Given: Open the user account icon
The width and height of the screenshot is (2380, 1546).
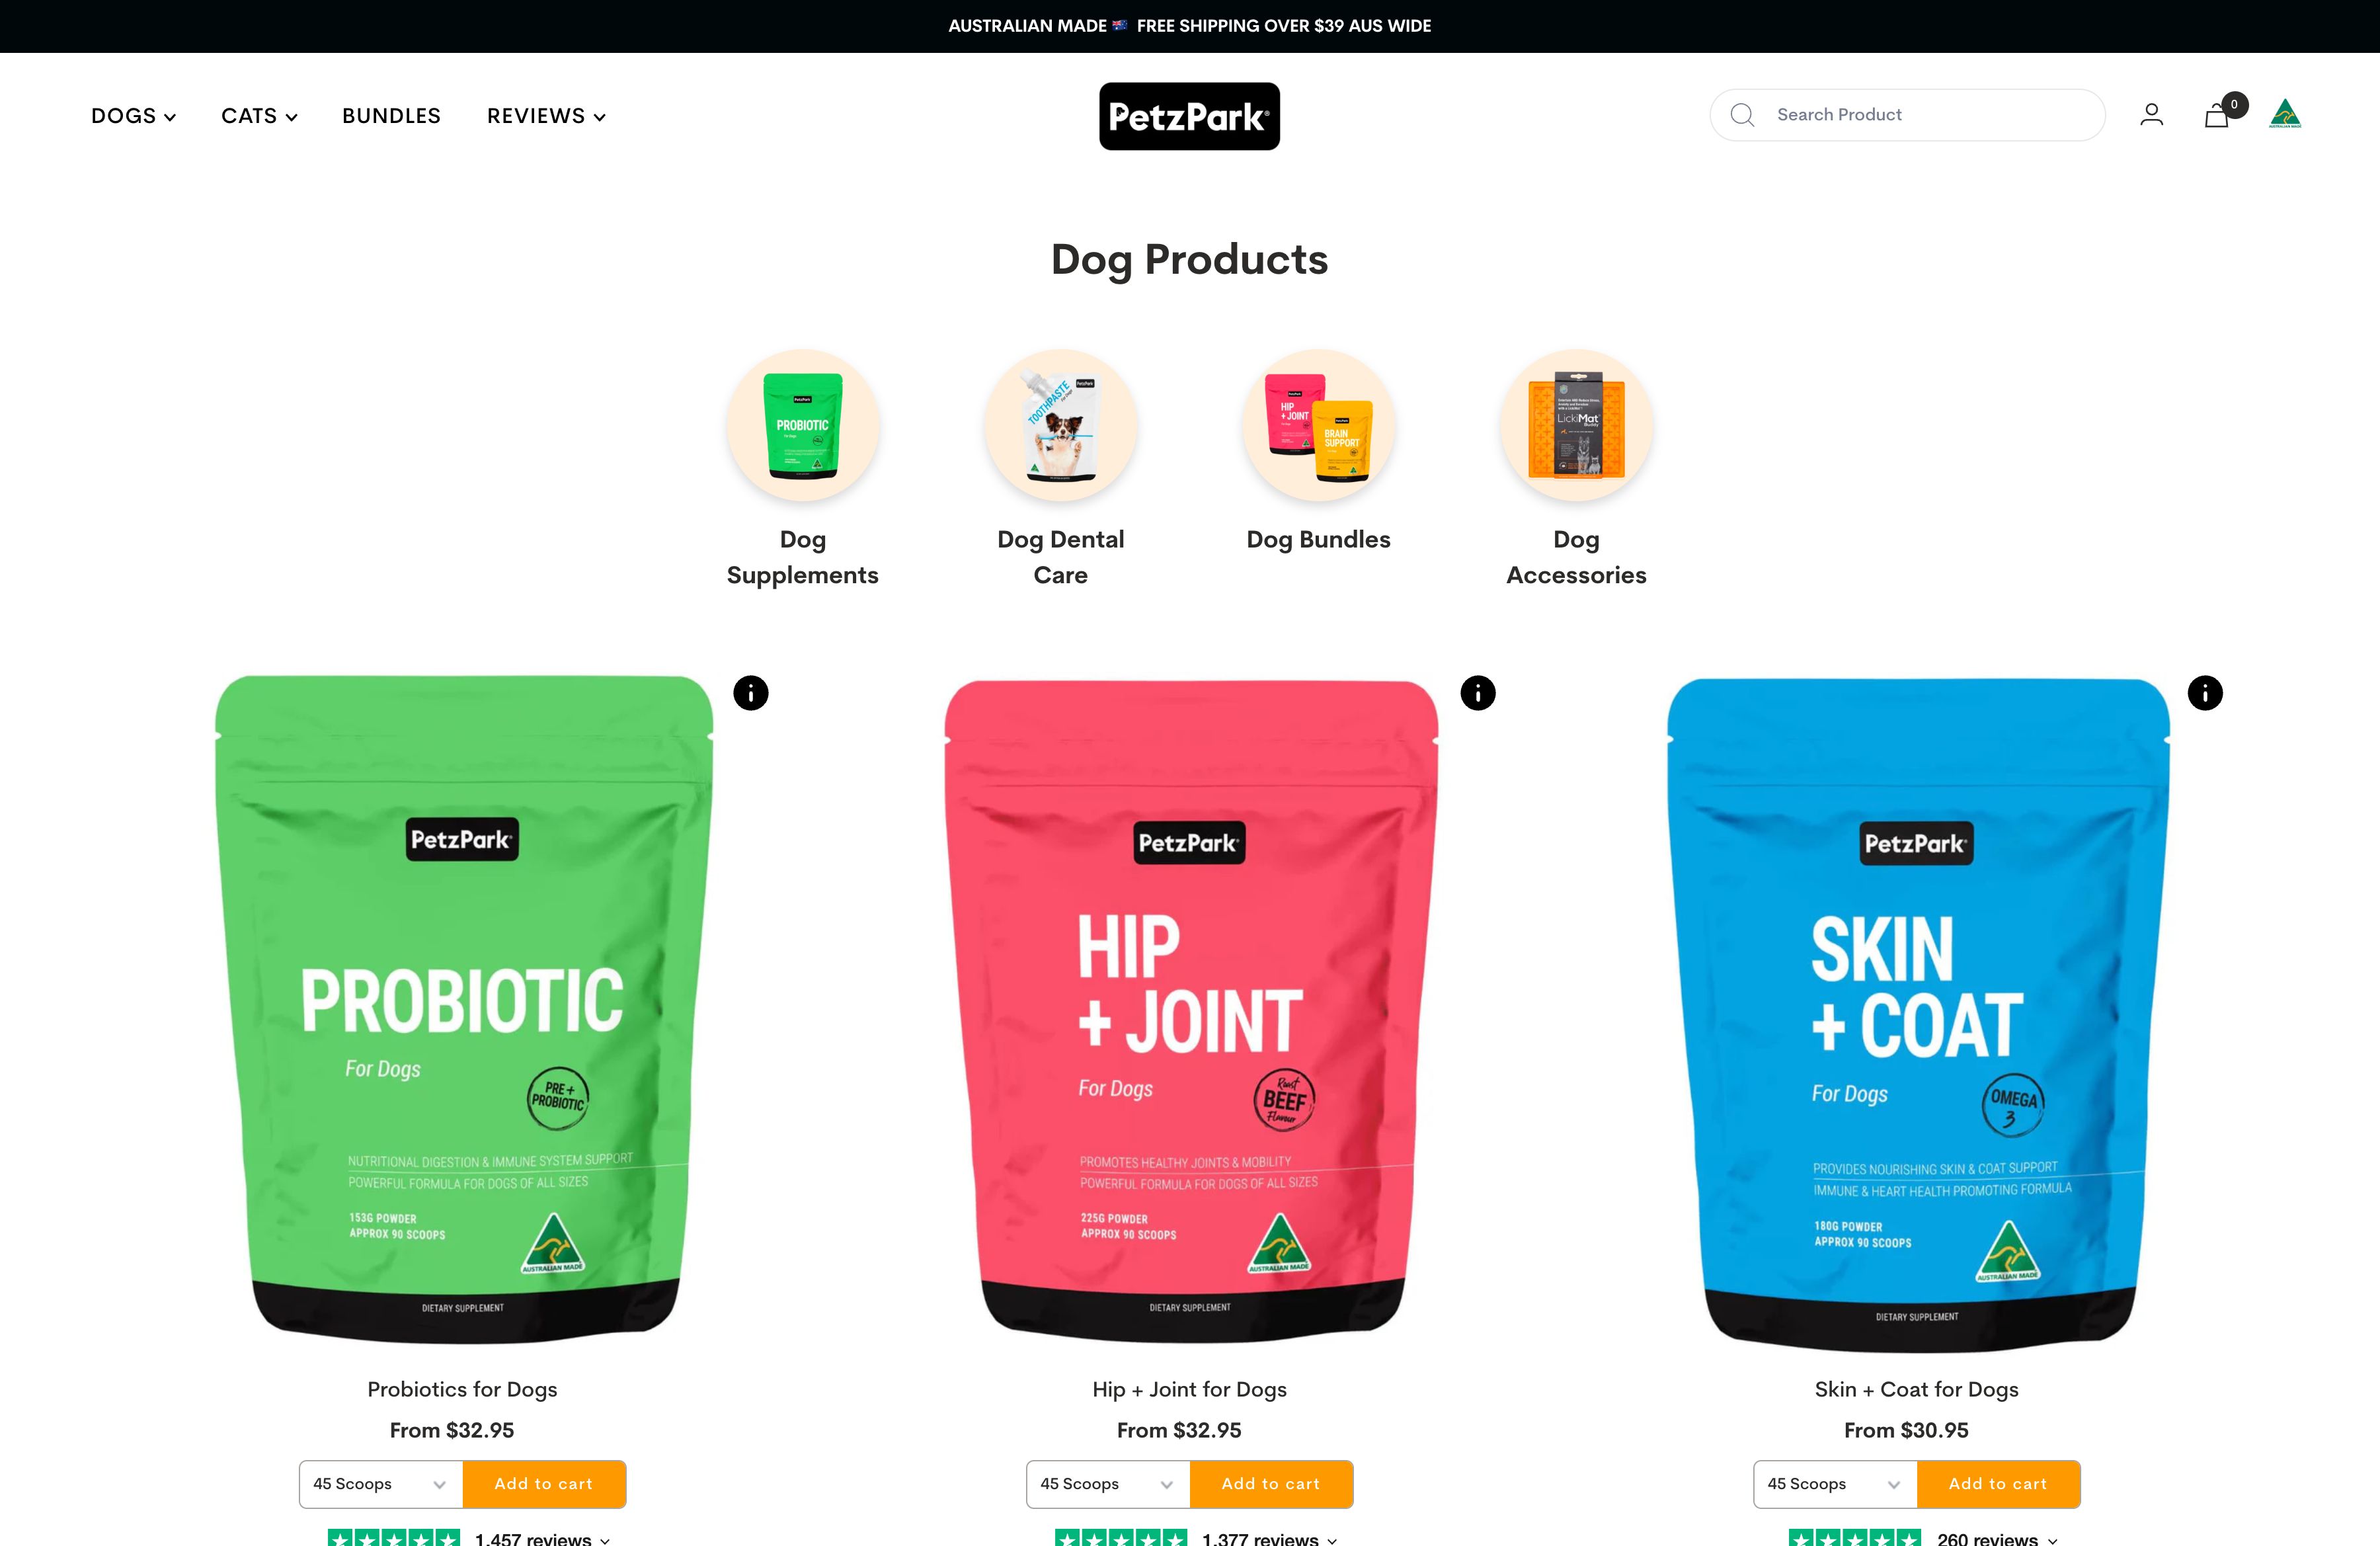Looking at the screenshot, I should [2151, 115].
